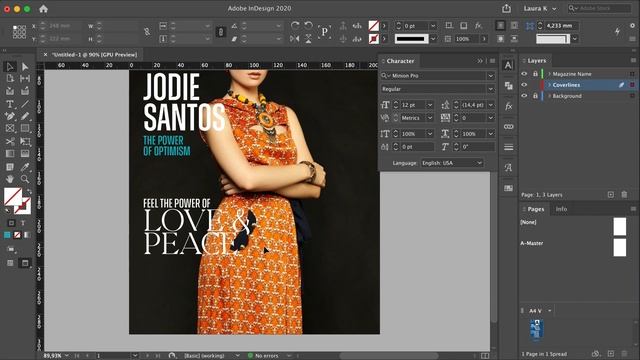
Task: Expand the Background layer
Action: (549, 96)
